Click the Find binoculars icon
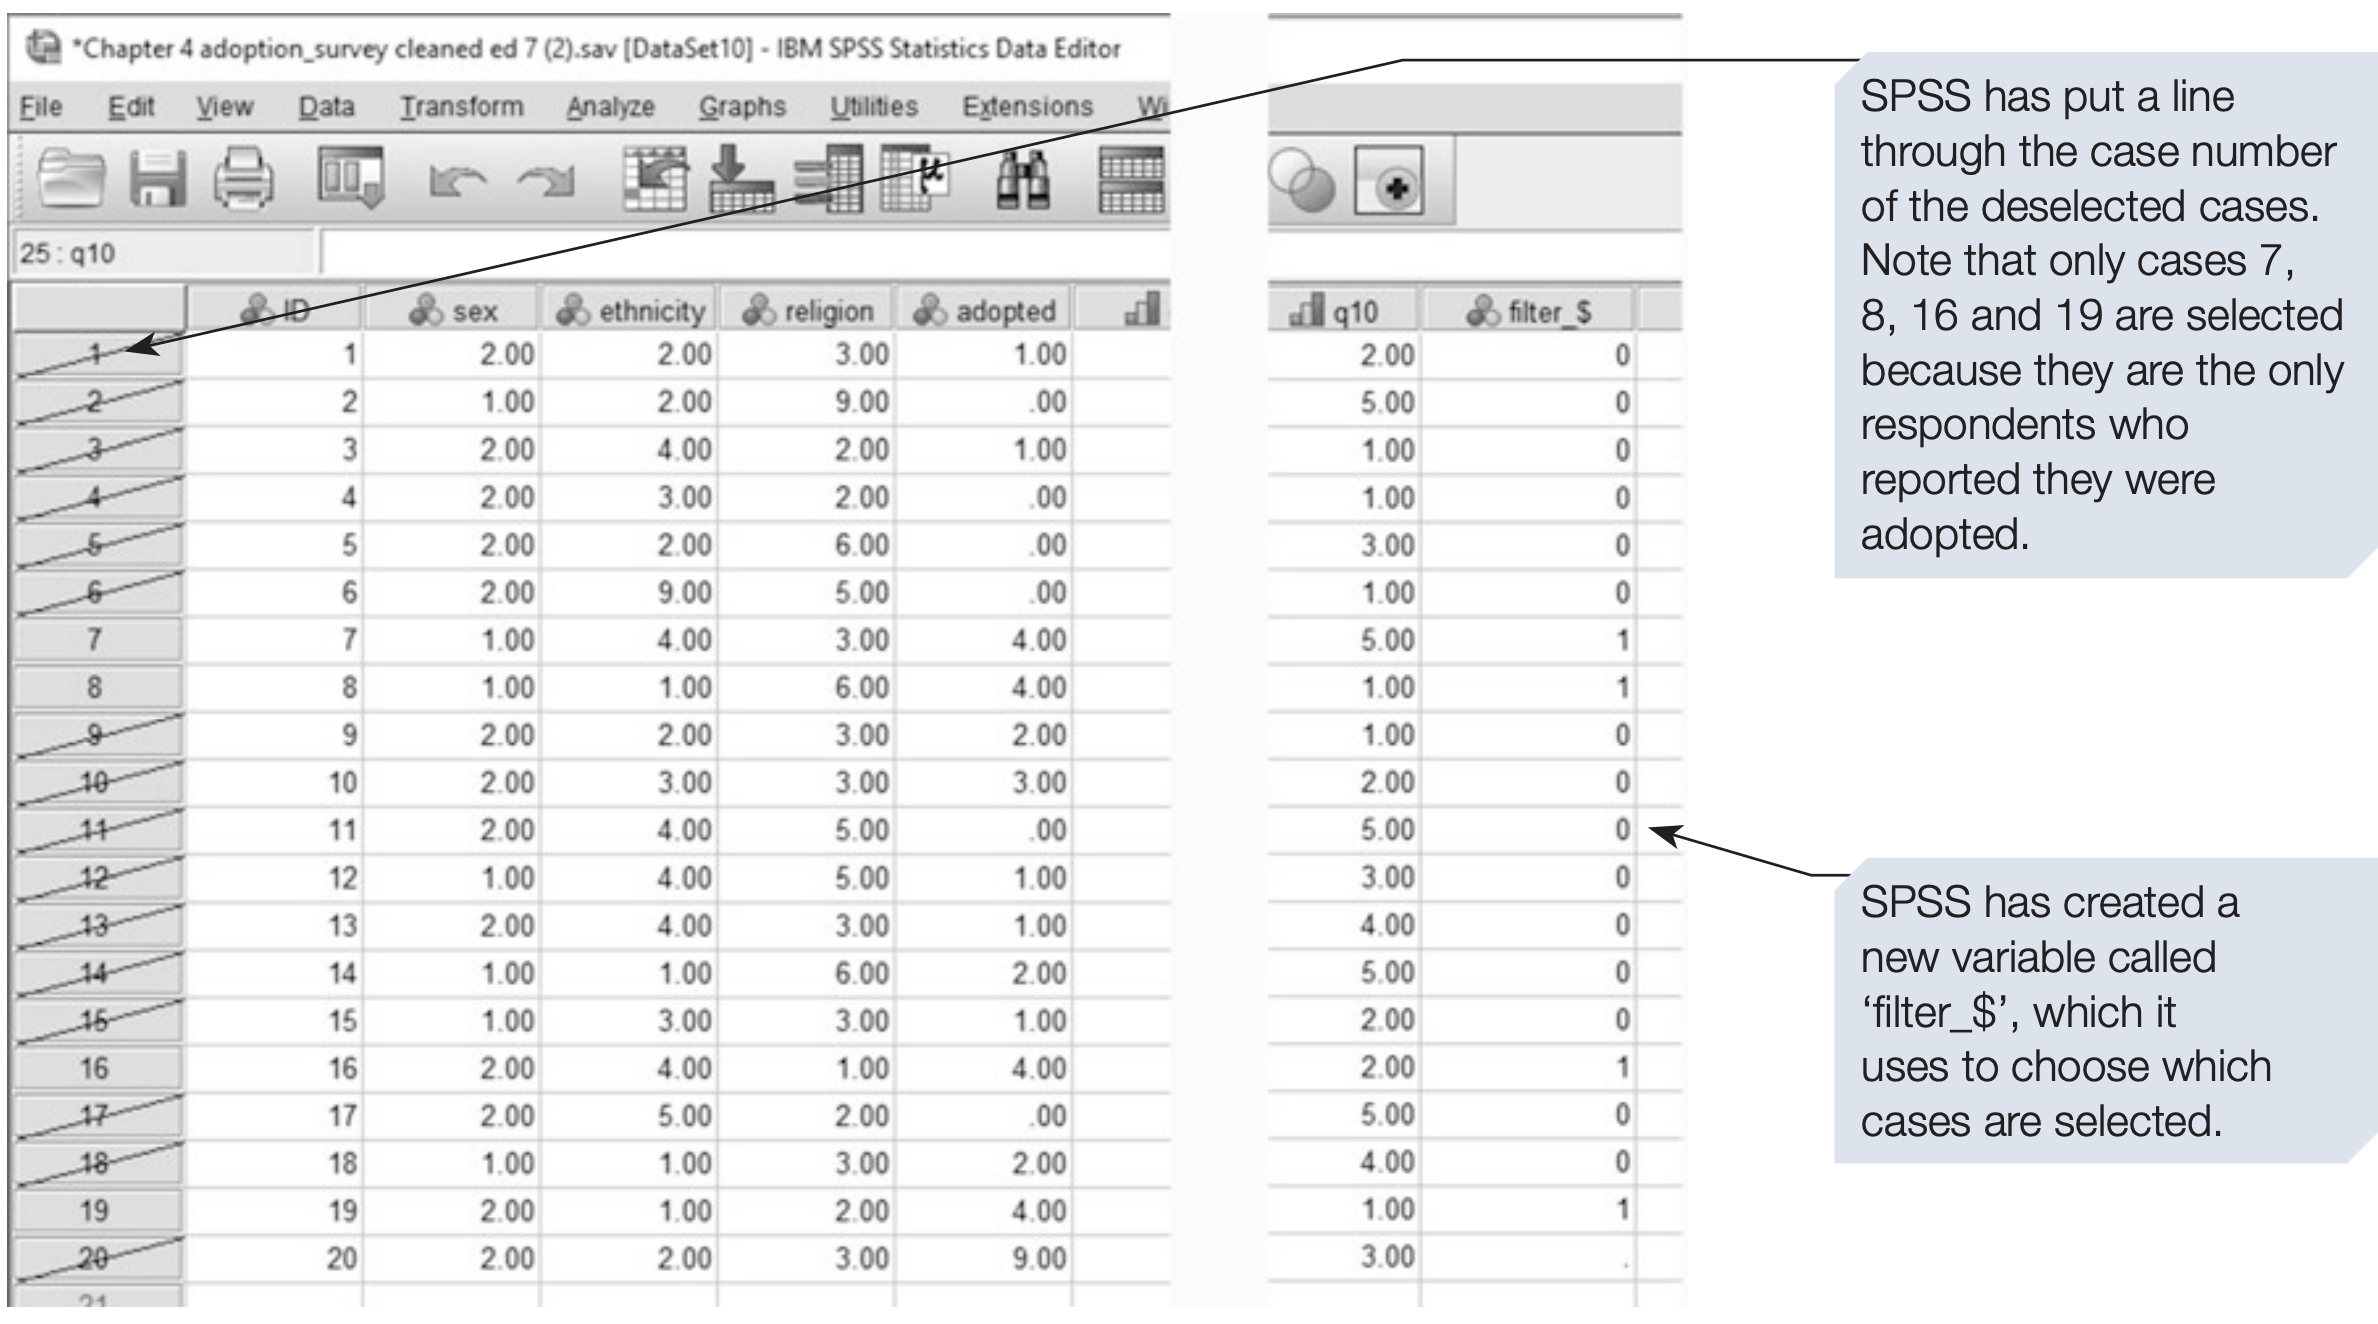 [1023, 180]
